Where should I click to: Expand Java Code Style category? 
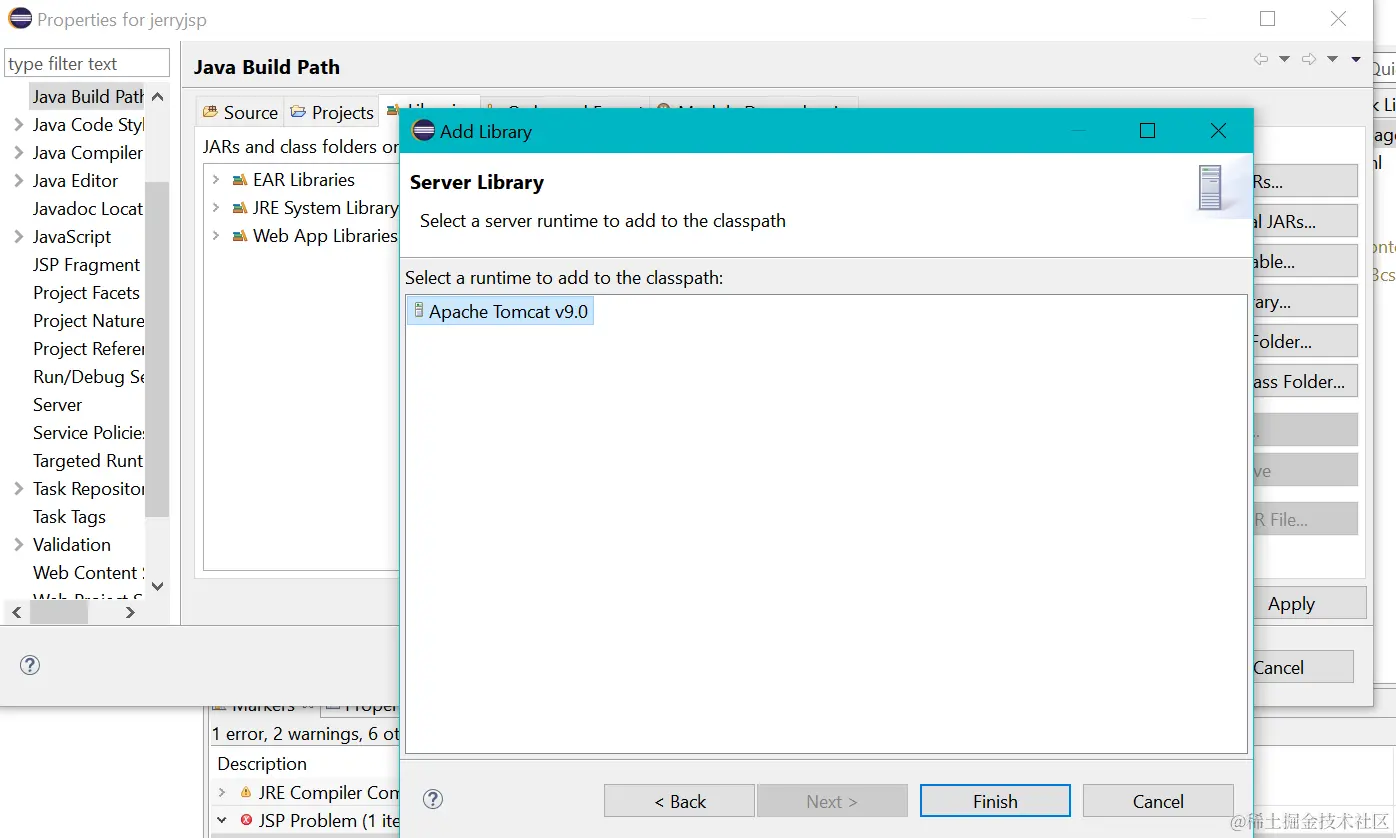[18, 125]
